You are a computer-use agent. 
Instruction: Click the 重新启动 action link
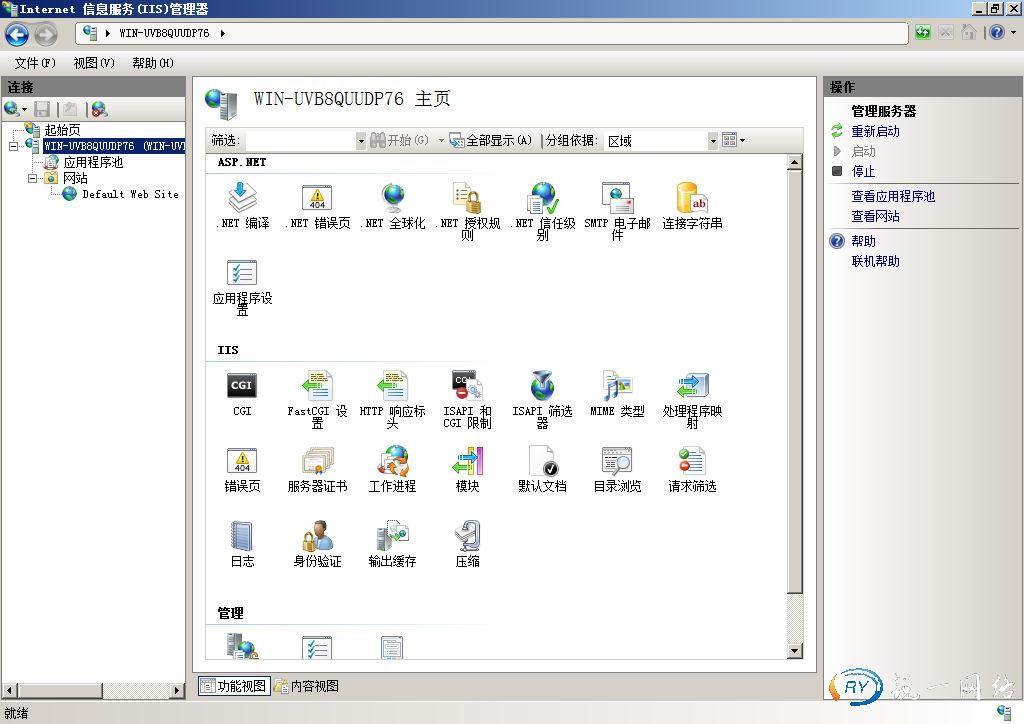[x=875, y=131]
